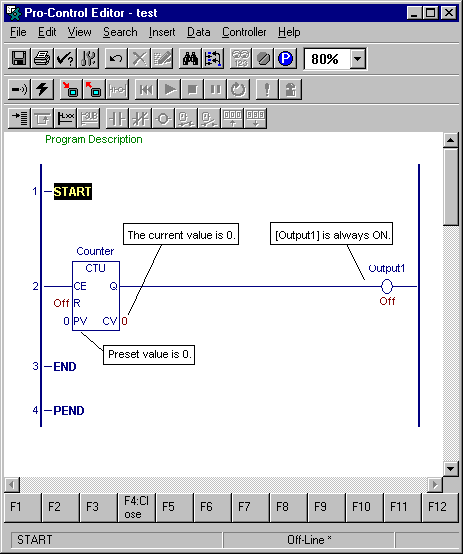Click the exclamation mark icon
The image size is (463, 554).
[x=267, y=89]
